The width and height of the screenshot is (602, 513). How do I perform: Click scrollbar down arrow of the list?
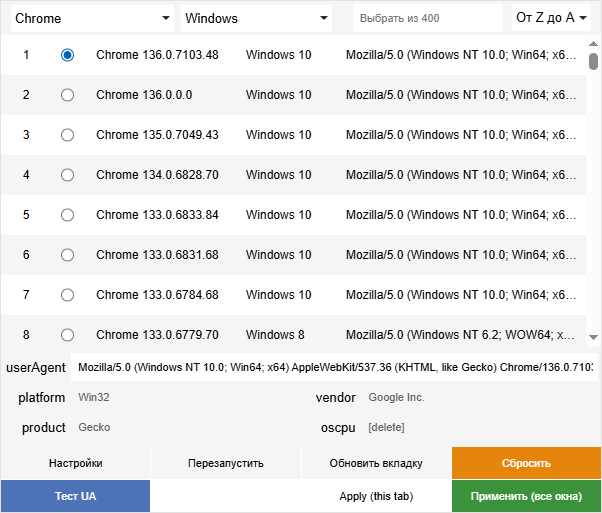tap(593, 337)
